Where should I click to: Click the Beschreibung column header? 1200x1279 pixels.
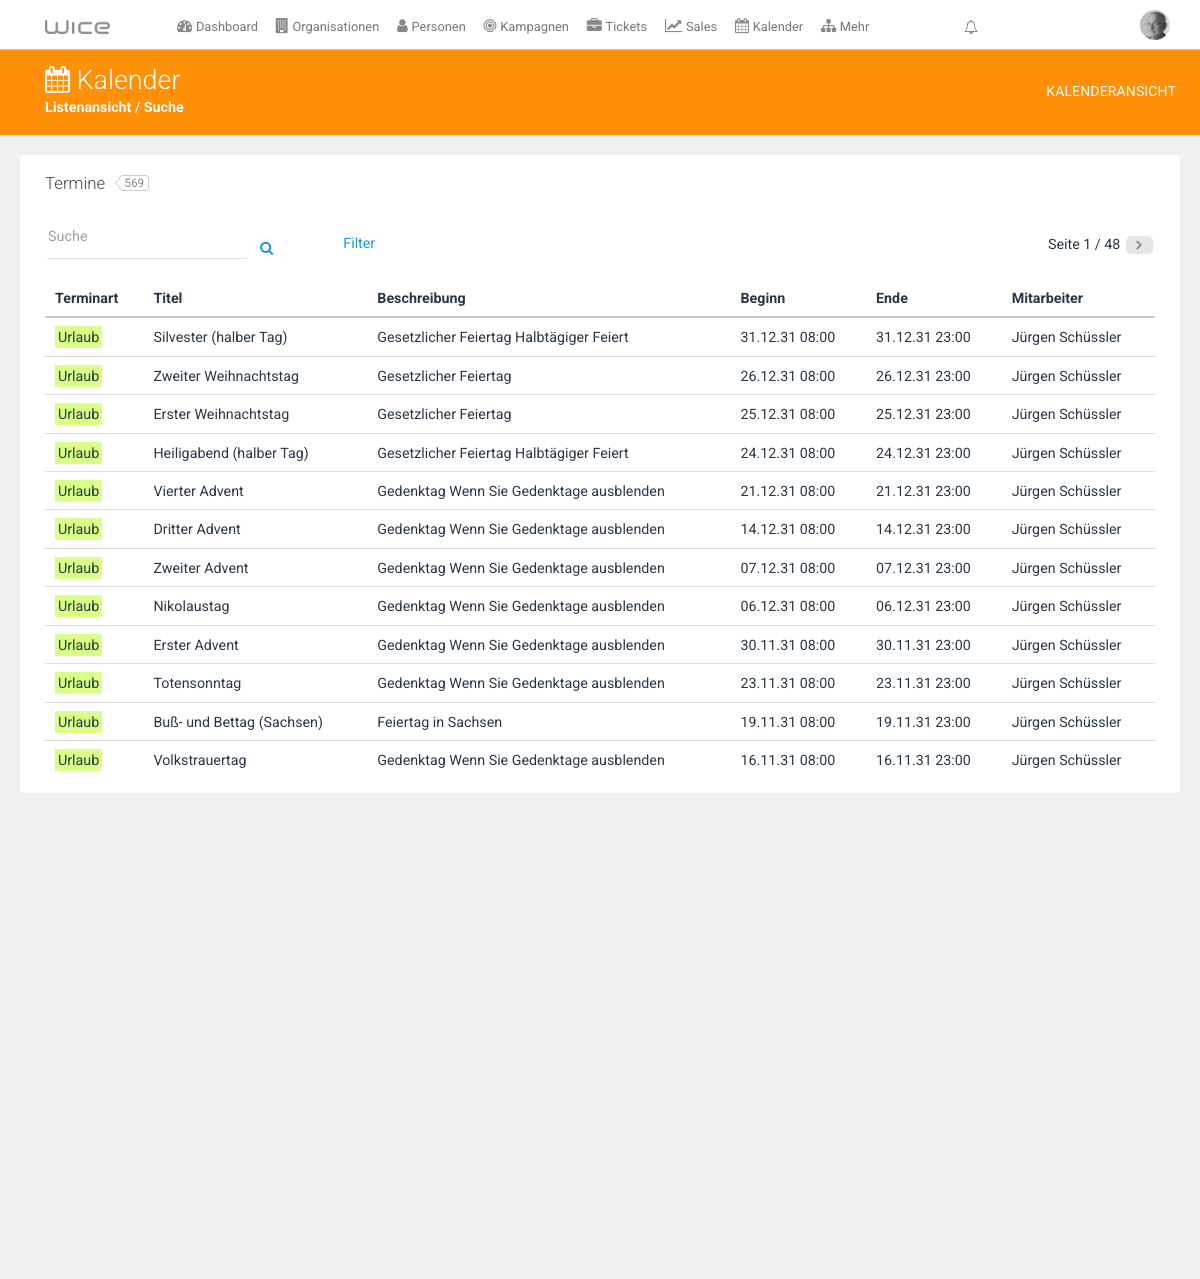(421, 298)
